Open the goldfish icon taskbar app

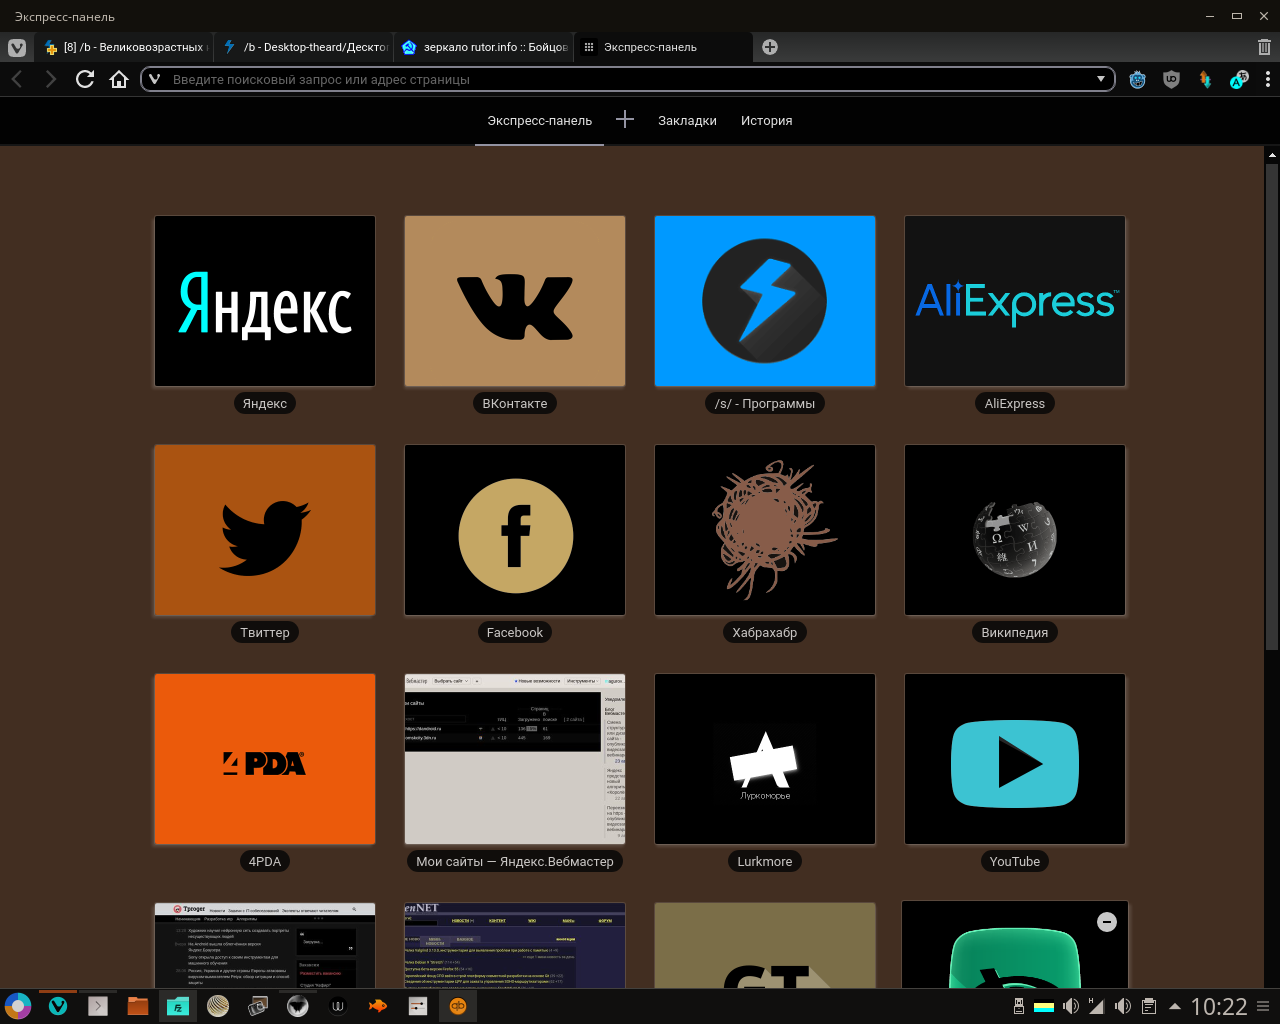pyautogui.click(x=378, y=1006)
